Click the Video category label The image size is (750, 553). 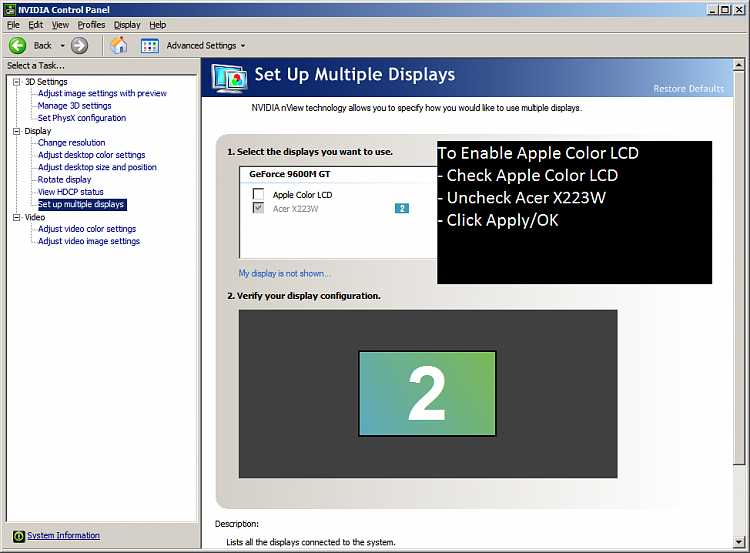point(35,217)
